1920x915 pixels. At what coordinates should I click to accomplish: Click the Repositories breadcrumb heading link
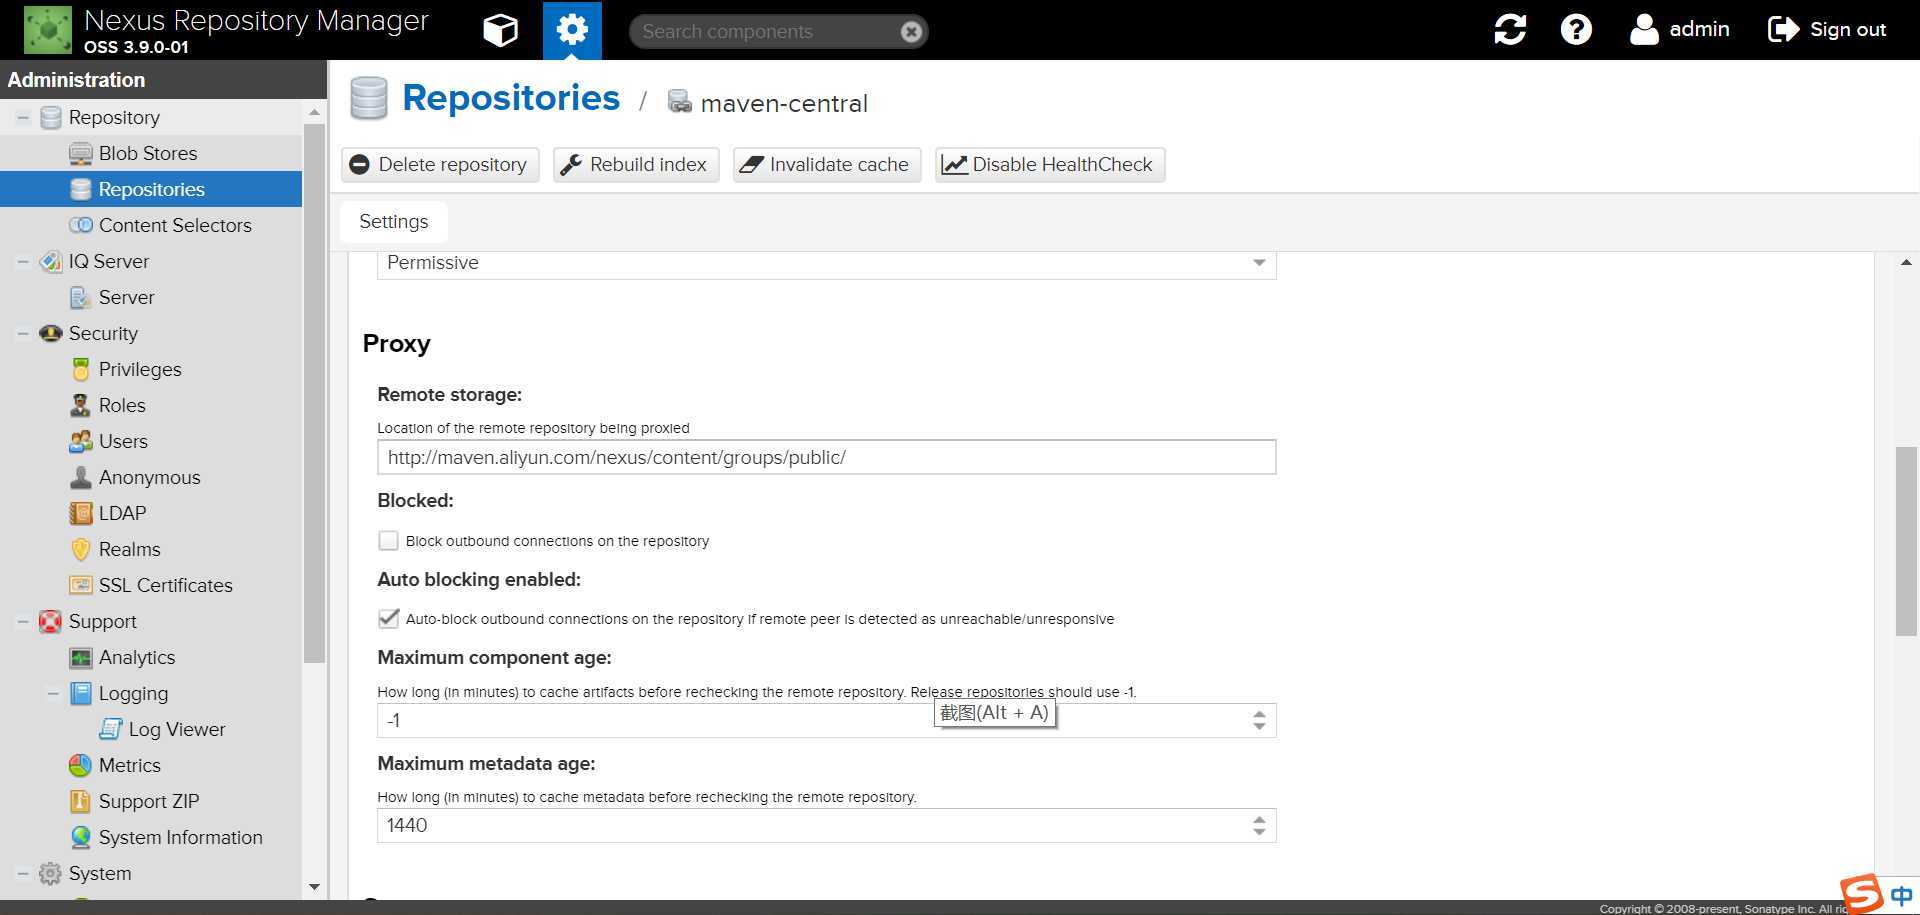[511, 98]
